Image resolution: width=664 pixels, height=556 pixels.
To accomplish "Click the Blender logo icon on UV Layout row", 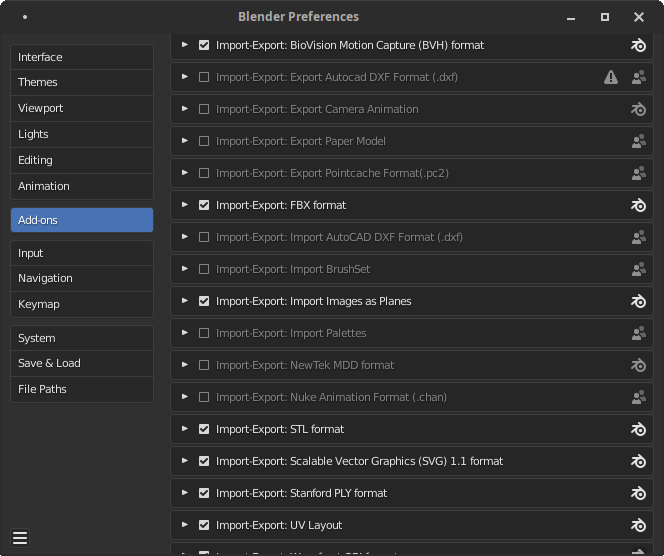I will coord(638,525).
